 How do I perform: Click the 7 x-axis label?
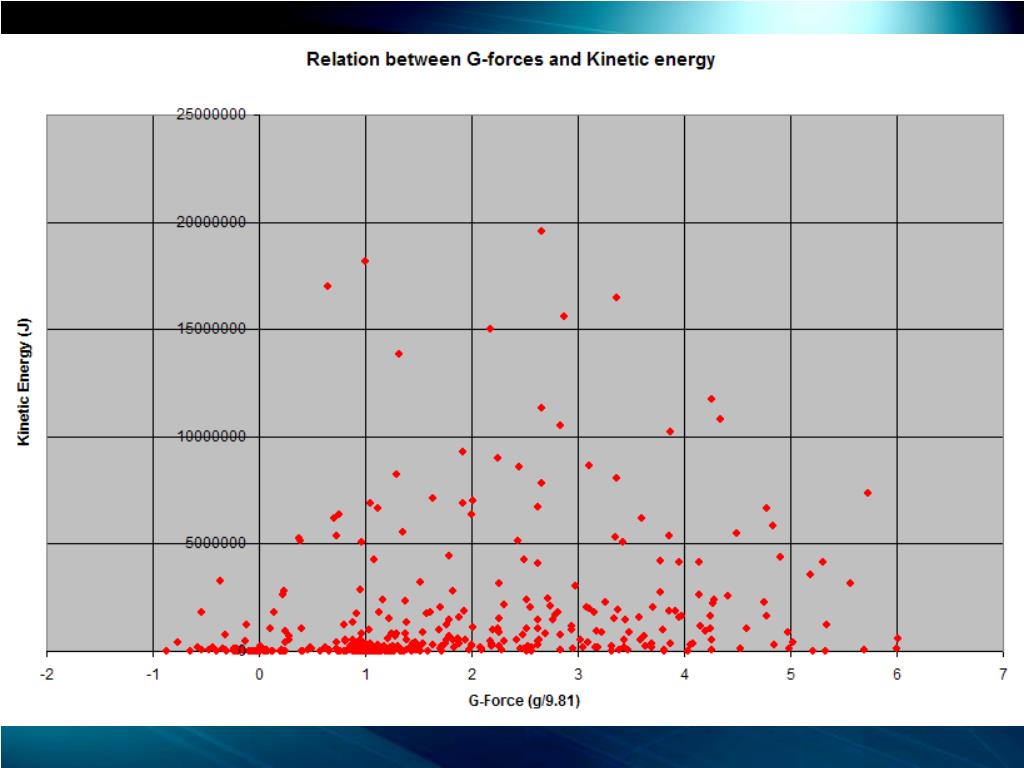click(1003, 675)
